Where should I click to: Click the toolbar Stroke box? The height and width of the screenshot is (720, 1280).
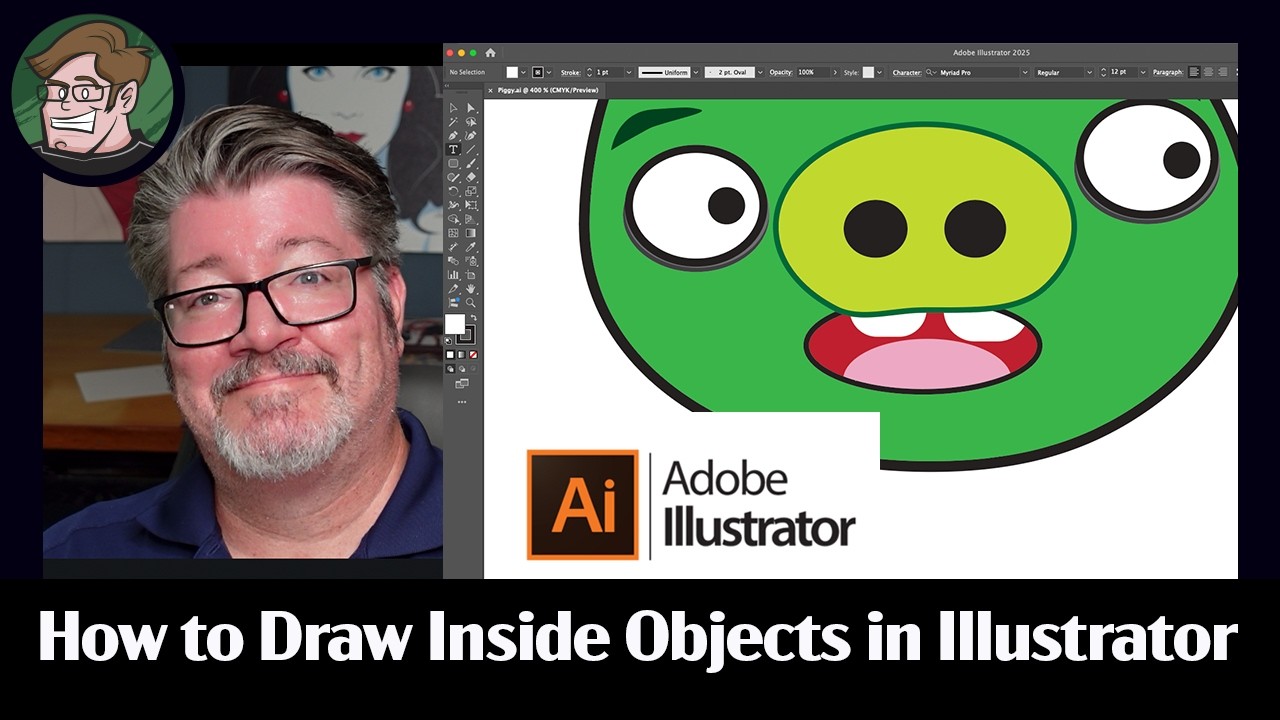466,335
